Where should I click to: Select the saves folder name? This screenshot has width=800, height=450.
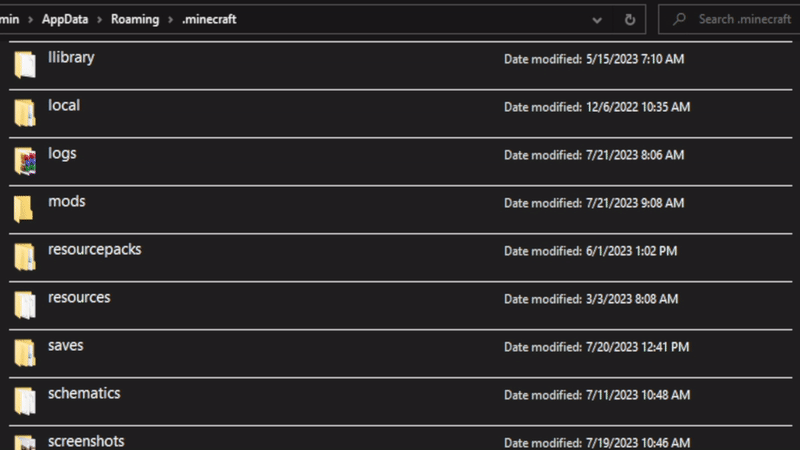click(66, 346)
